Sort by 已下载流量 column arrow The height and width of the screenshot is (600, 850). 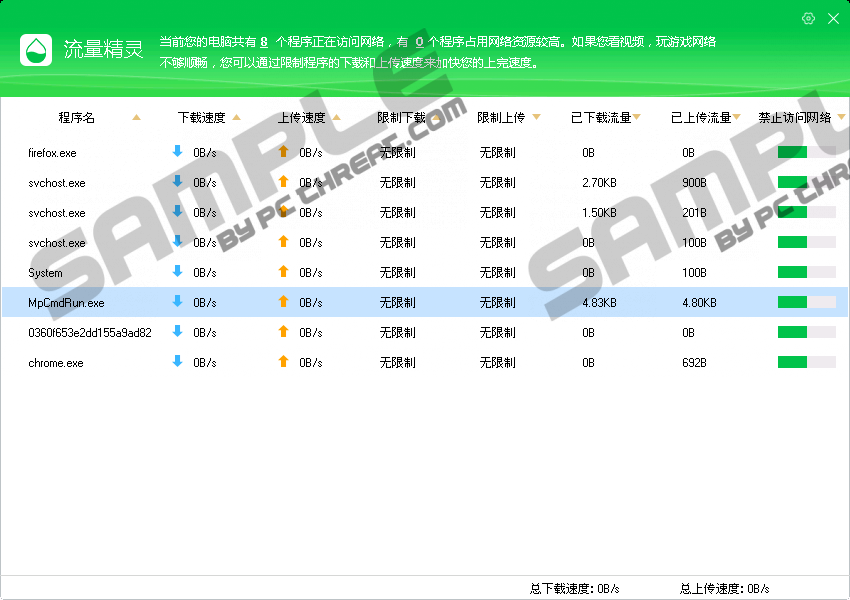pyautogui.click(x=637, y=118)
